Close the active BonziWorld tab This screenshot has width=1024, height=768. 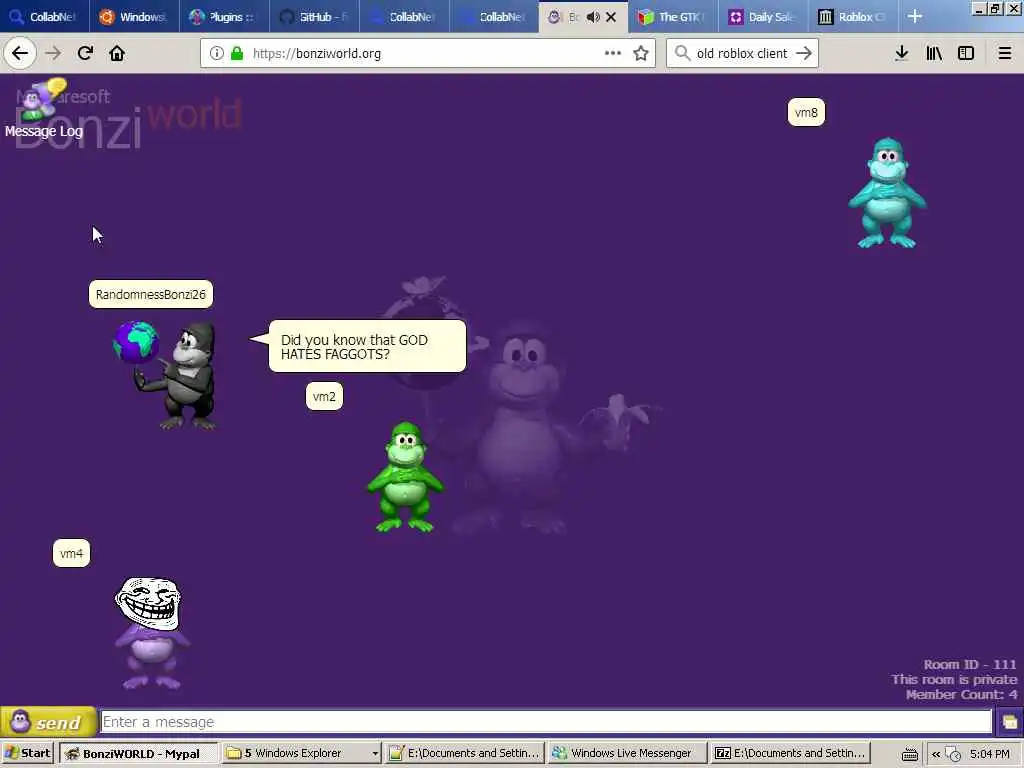pyautogui.click(x=611, y=17)
